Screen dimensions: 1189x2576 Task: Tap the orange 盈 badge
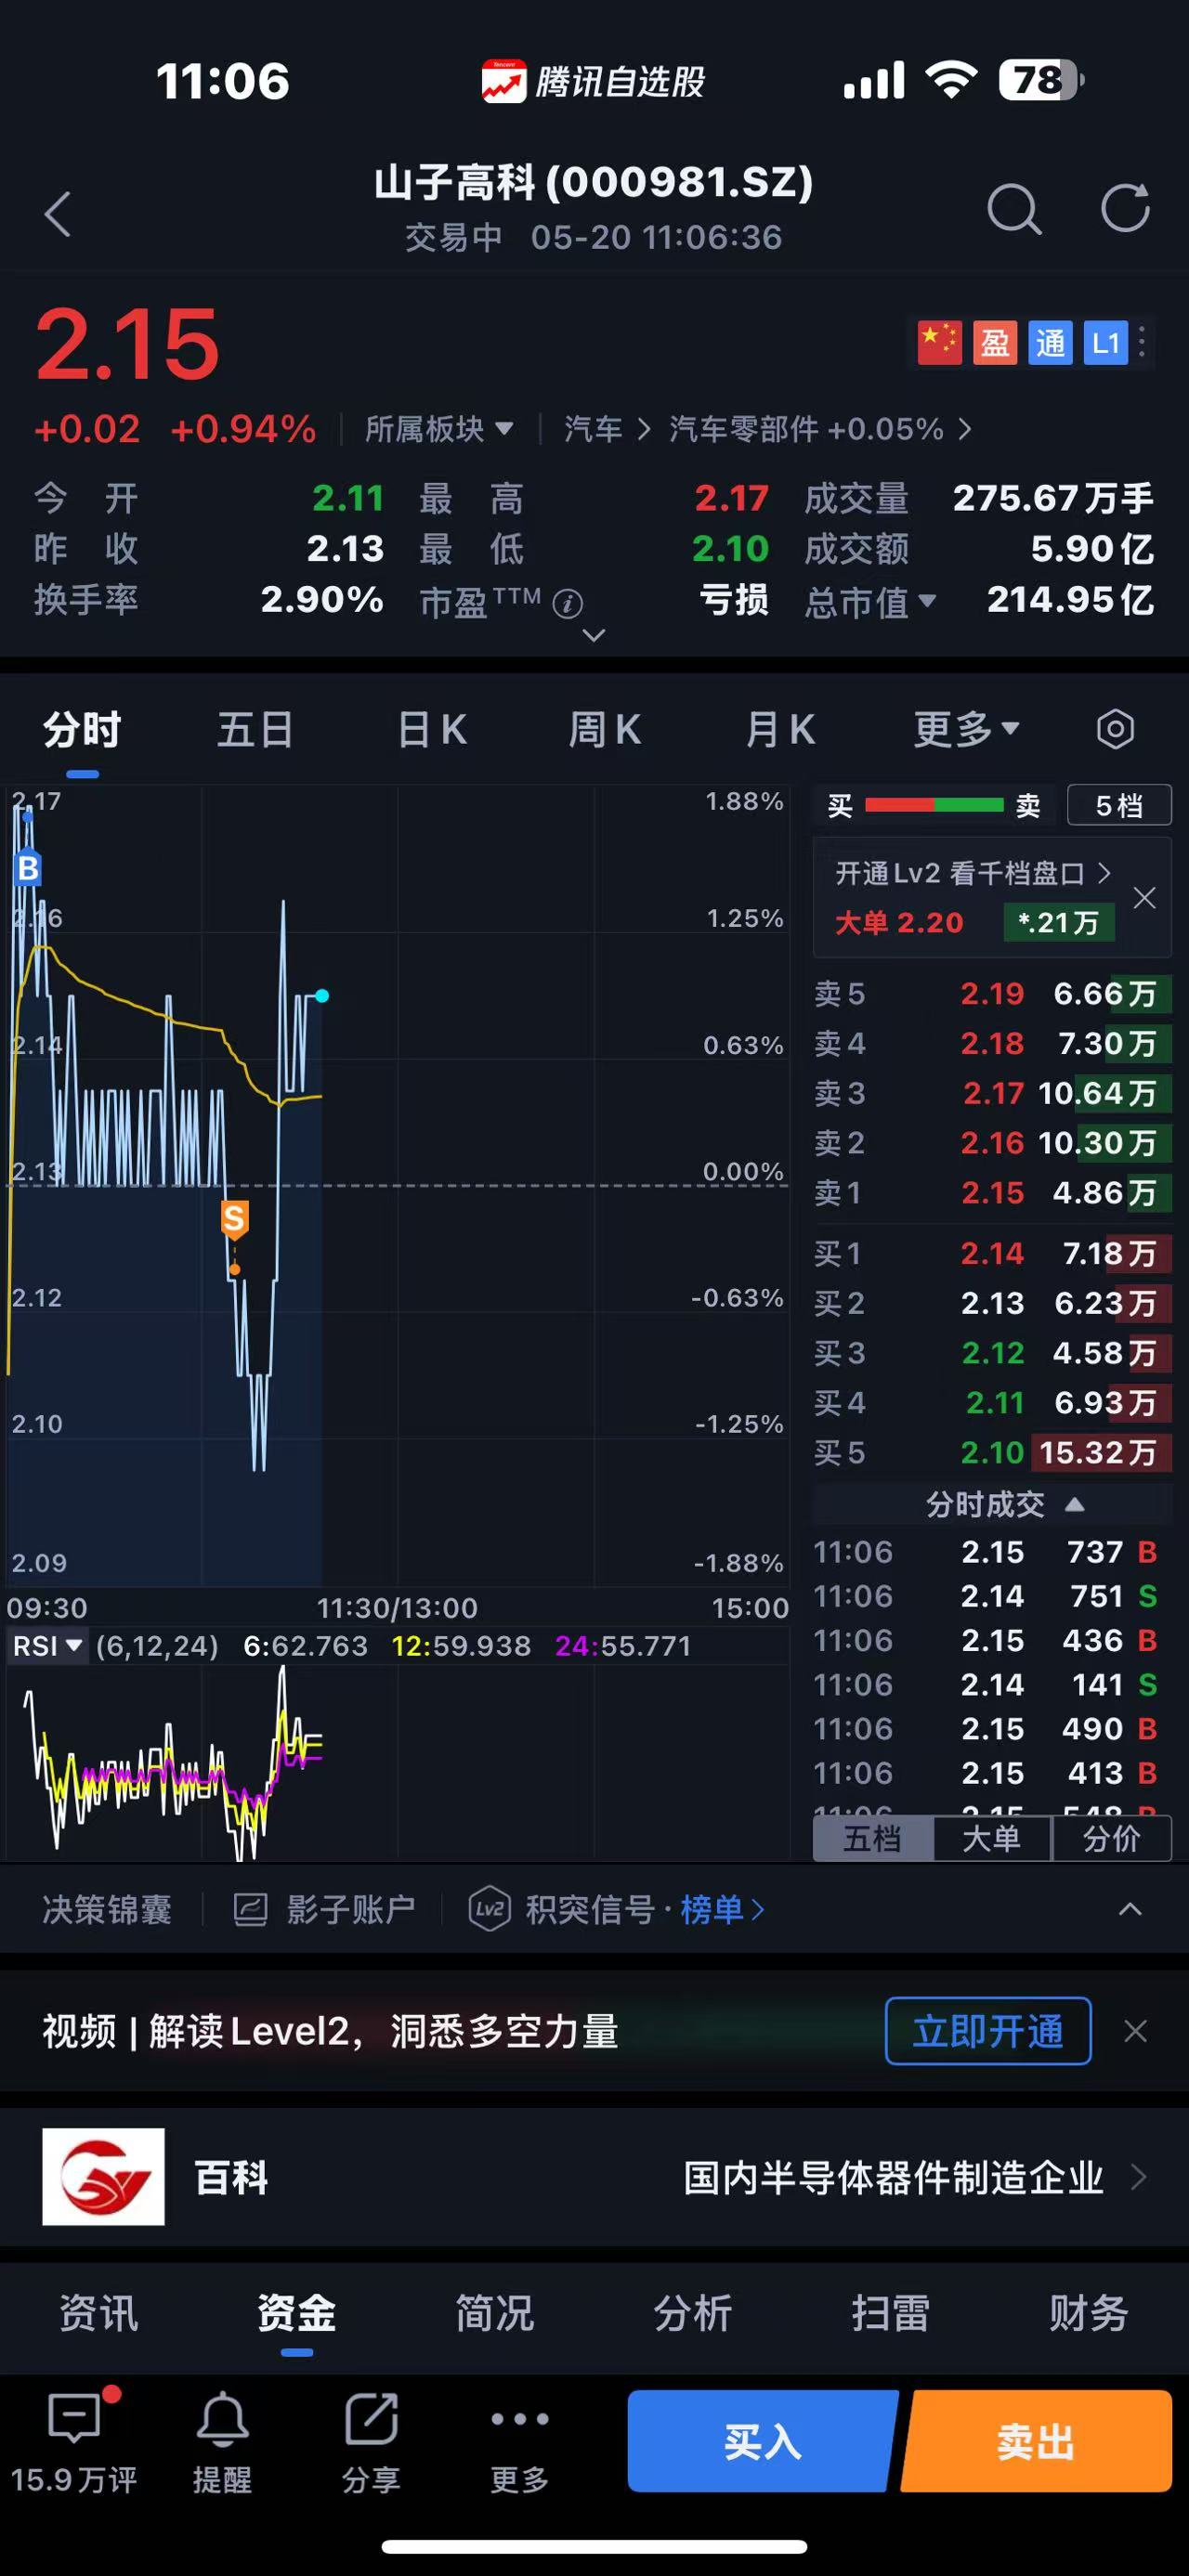[x=995, y=343]
